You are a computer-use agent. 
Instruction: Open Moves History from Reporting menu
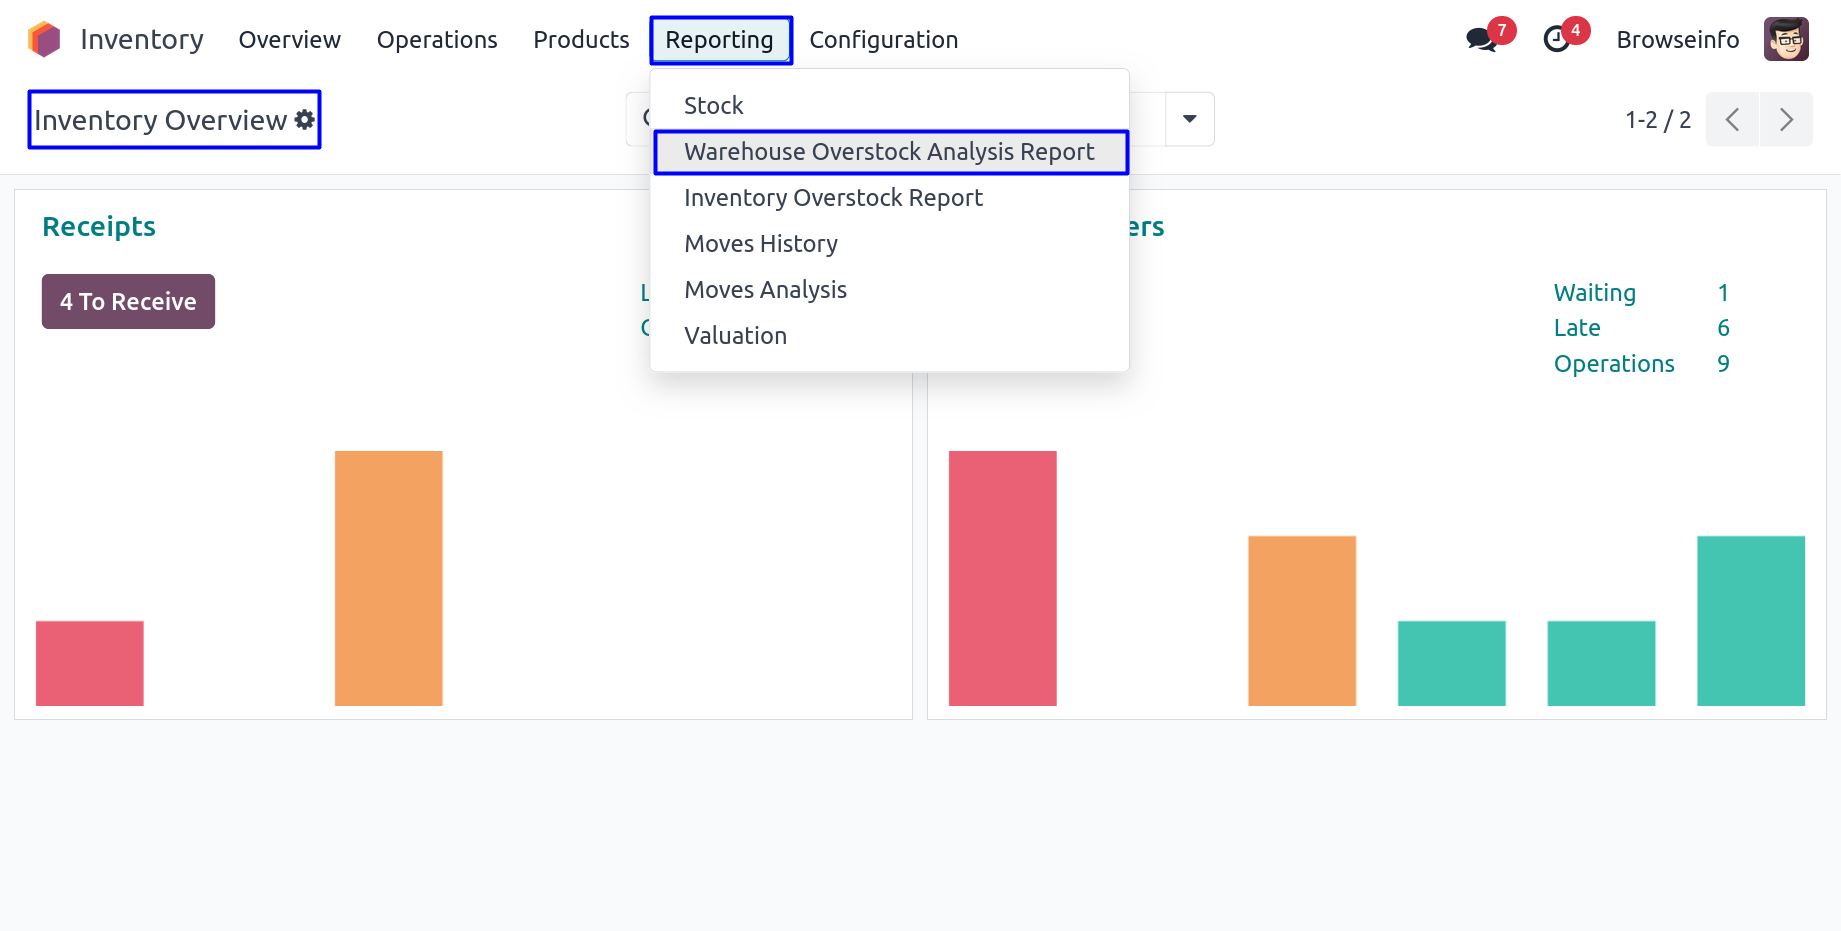click(x=761, y=244)
